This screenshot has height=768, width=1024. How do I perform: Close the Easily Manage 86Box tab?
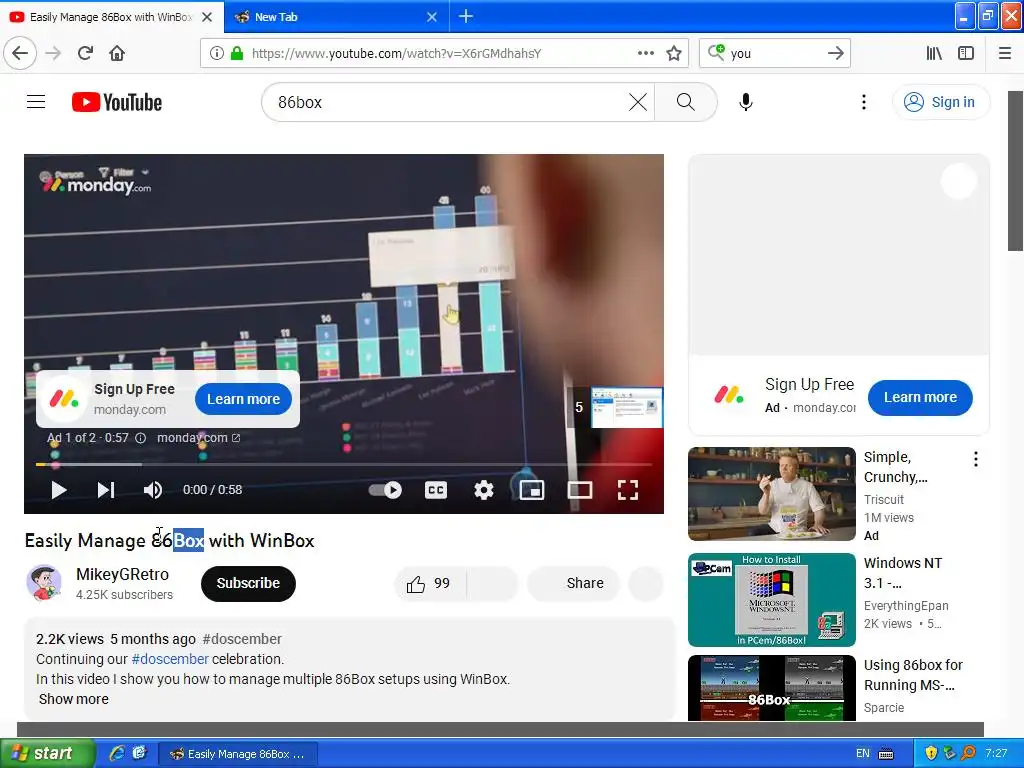point(207,17)
